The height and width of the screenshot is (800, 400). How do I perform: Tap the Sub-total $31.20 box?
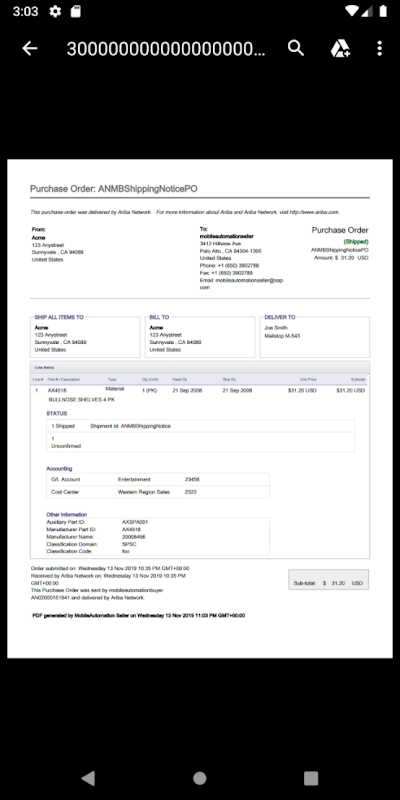point(329,580)
